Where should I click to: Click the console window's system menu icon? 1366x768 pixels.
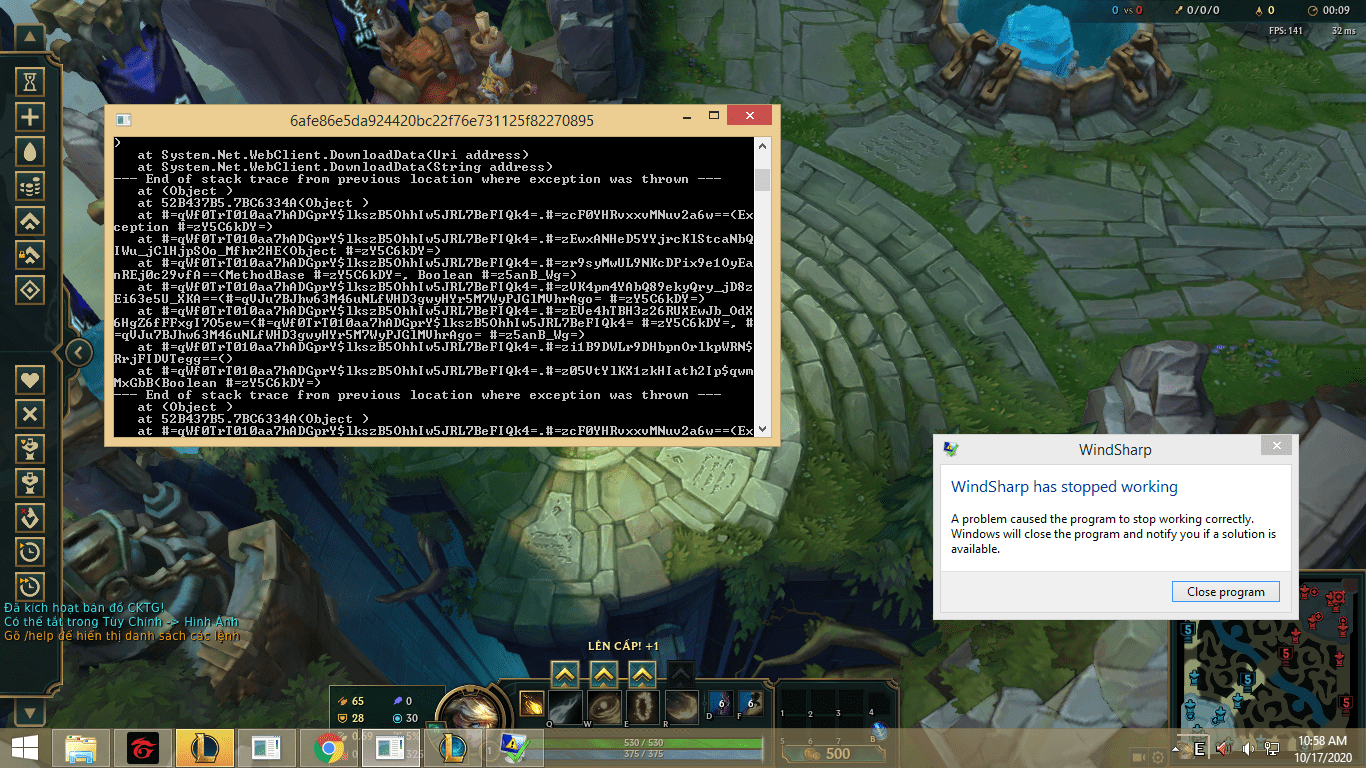click(x=123, y=121)
